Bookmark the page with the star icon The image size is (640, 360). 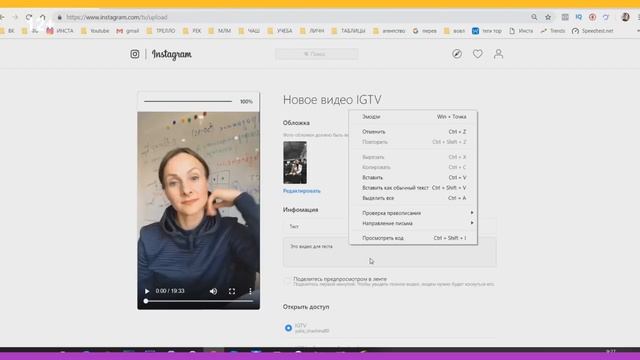(548, 17)
